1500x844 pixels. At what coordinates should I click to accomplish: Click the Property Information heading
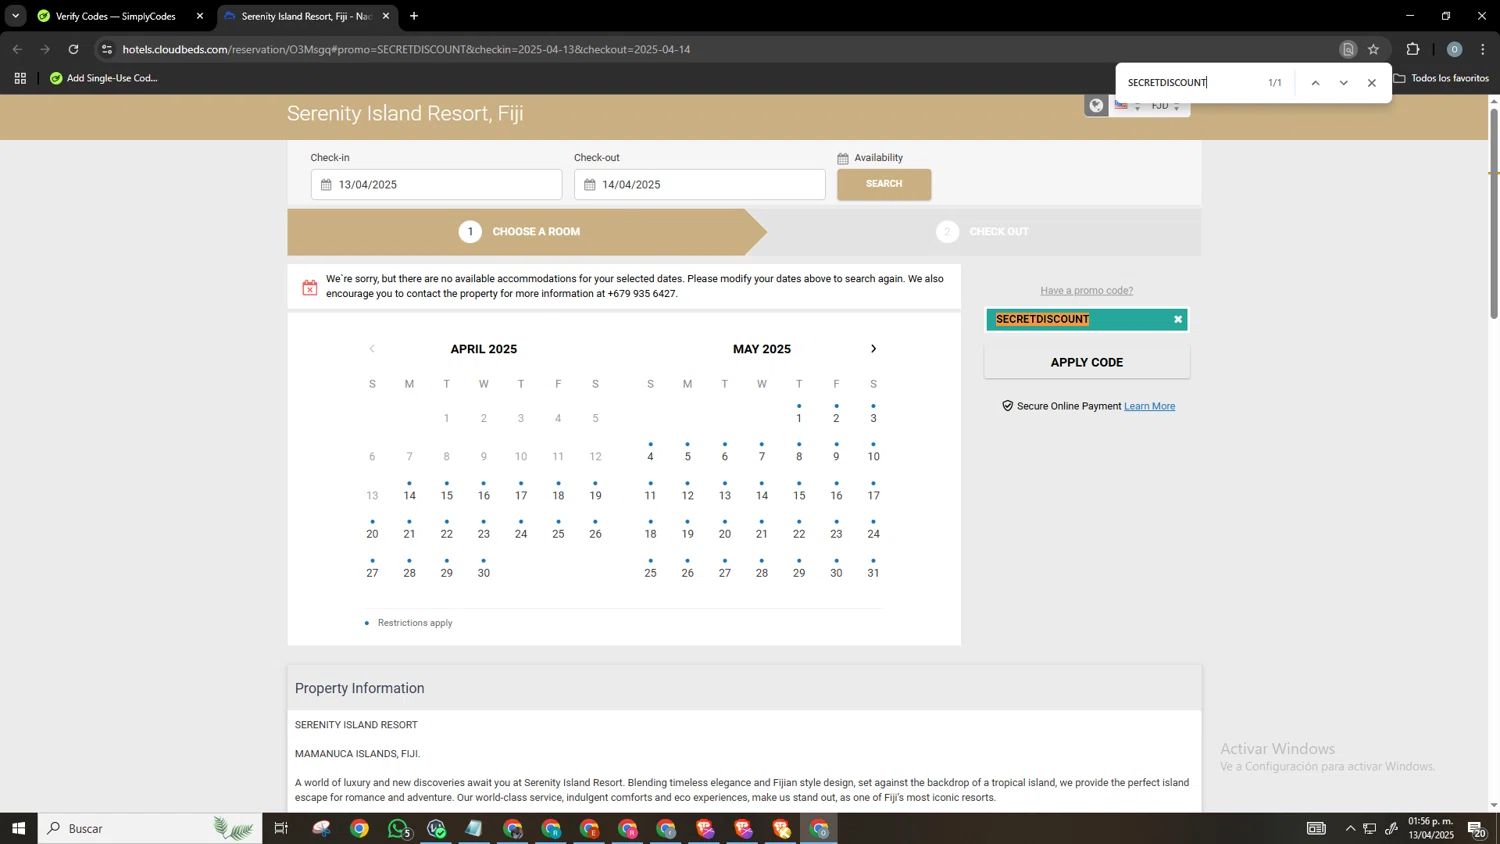pyautogui.click(x=359, y=688)
